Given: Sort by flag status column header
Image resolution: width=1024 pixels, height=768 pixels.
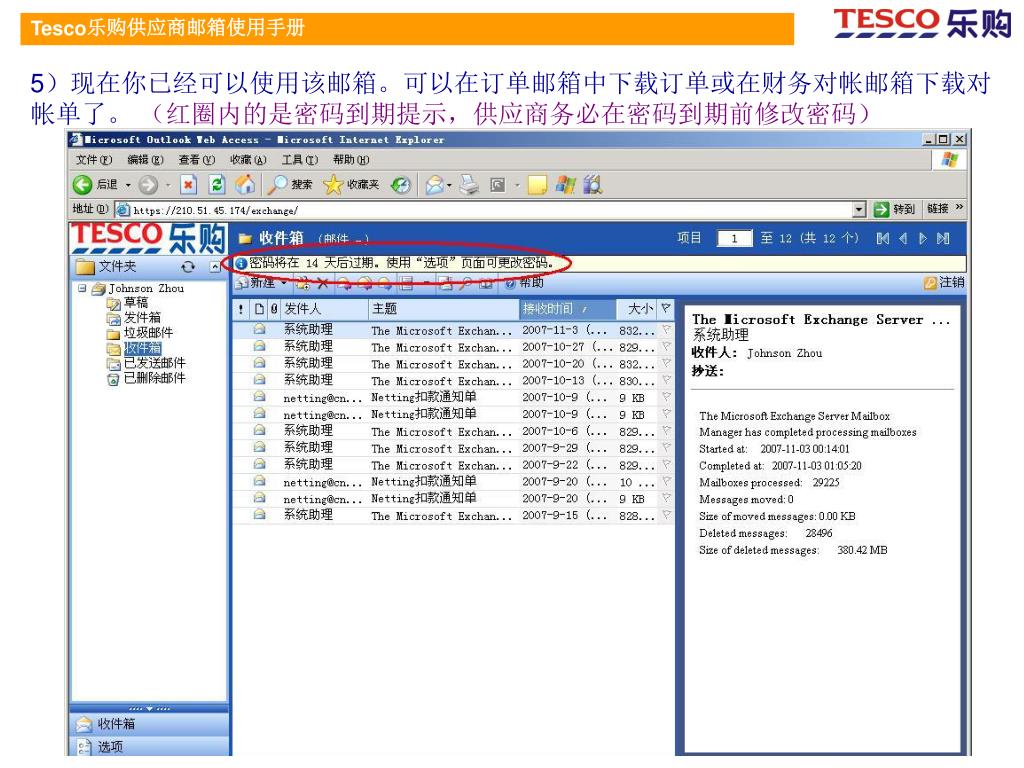Looking at the screenshot, I should point(665,308).
